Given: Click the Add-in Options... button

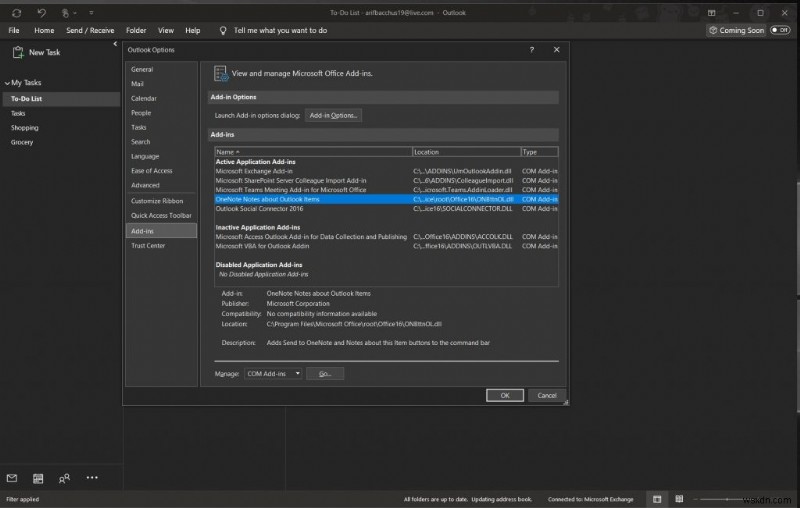Looking at the screenshot, I should point(333,115).
